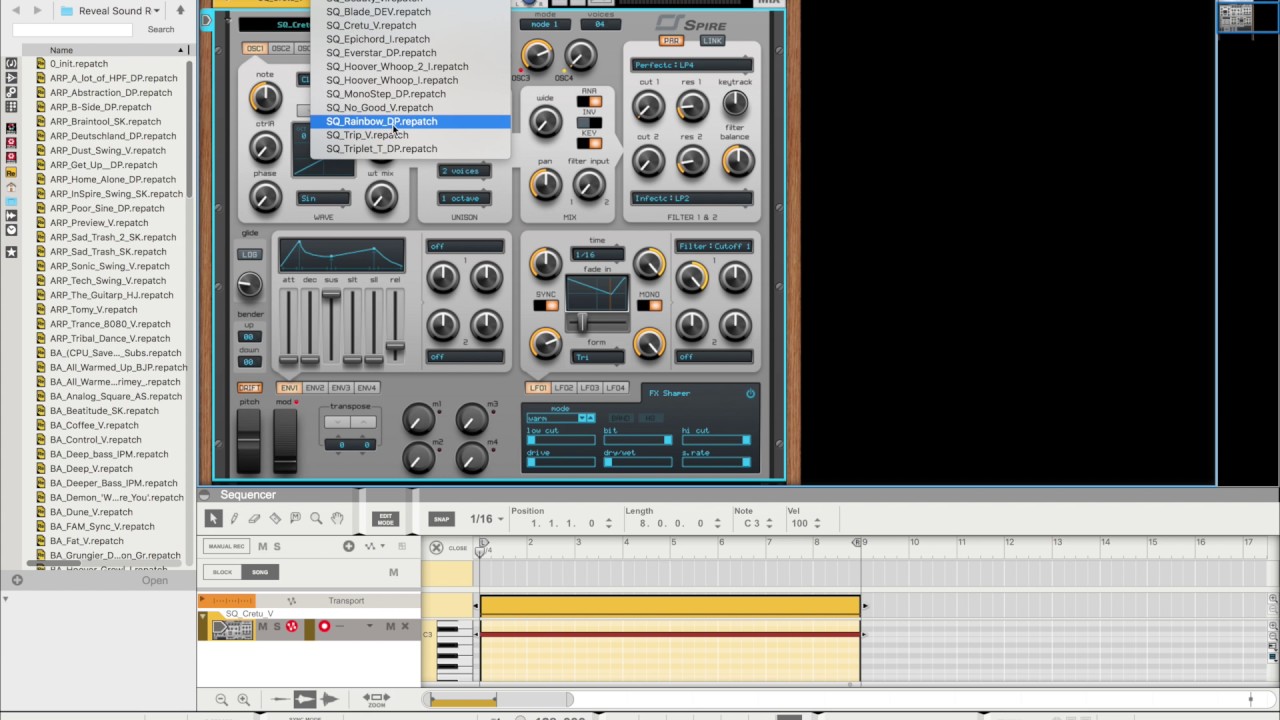The width and height of the screenshot is (1280, 720).
Task: Switch to the OSC1 tab
Action: point(255,48)
